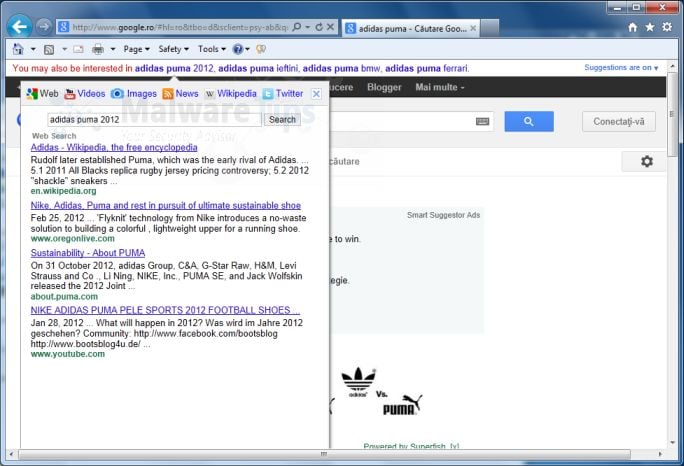Click the 'Powered by Superfish' link

tap(411, 445)
